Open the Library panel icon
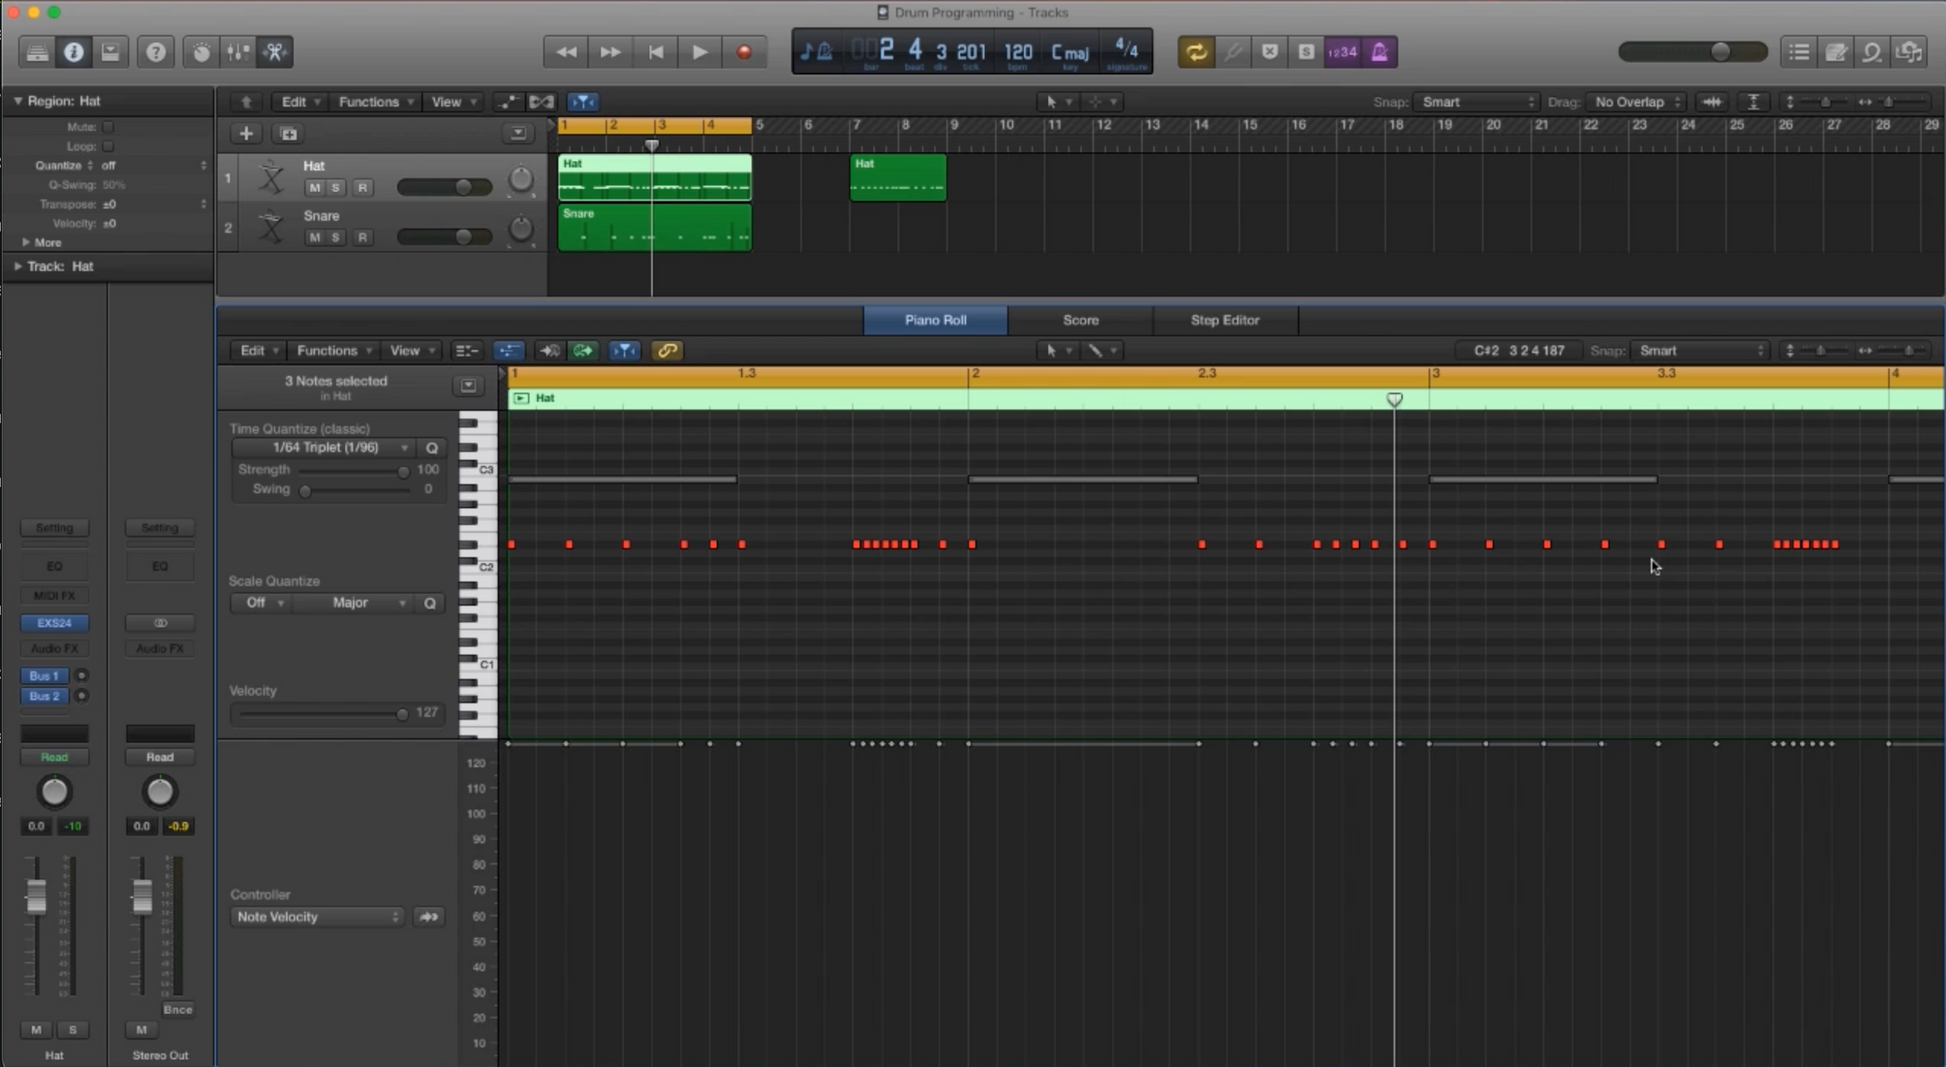1946x1067 pixels. click(37, 52)
